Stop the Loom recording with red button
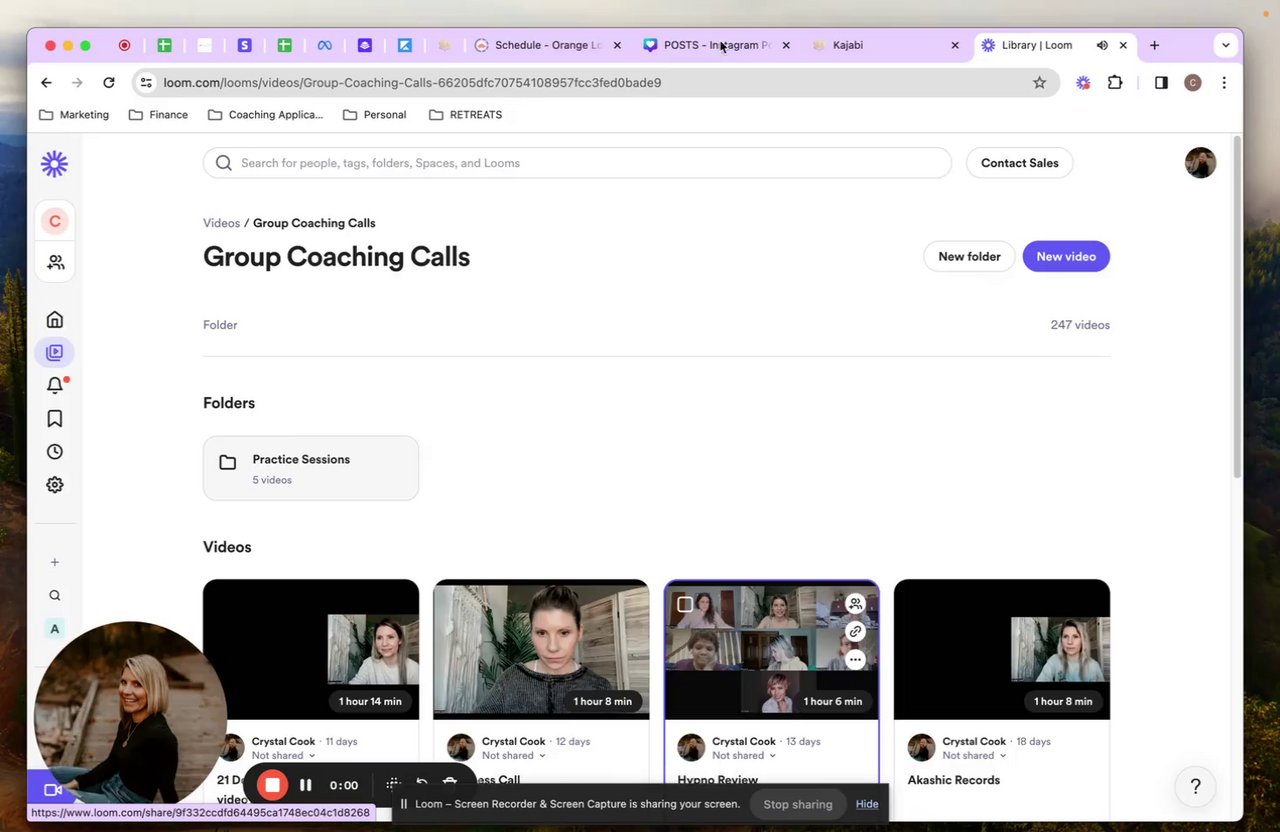Screen dimensions: 1280x832 tap(272, 785)
